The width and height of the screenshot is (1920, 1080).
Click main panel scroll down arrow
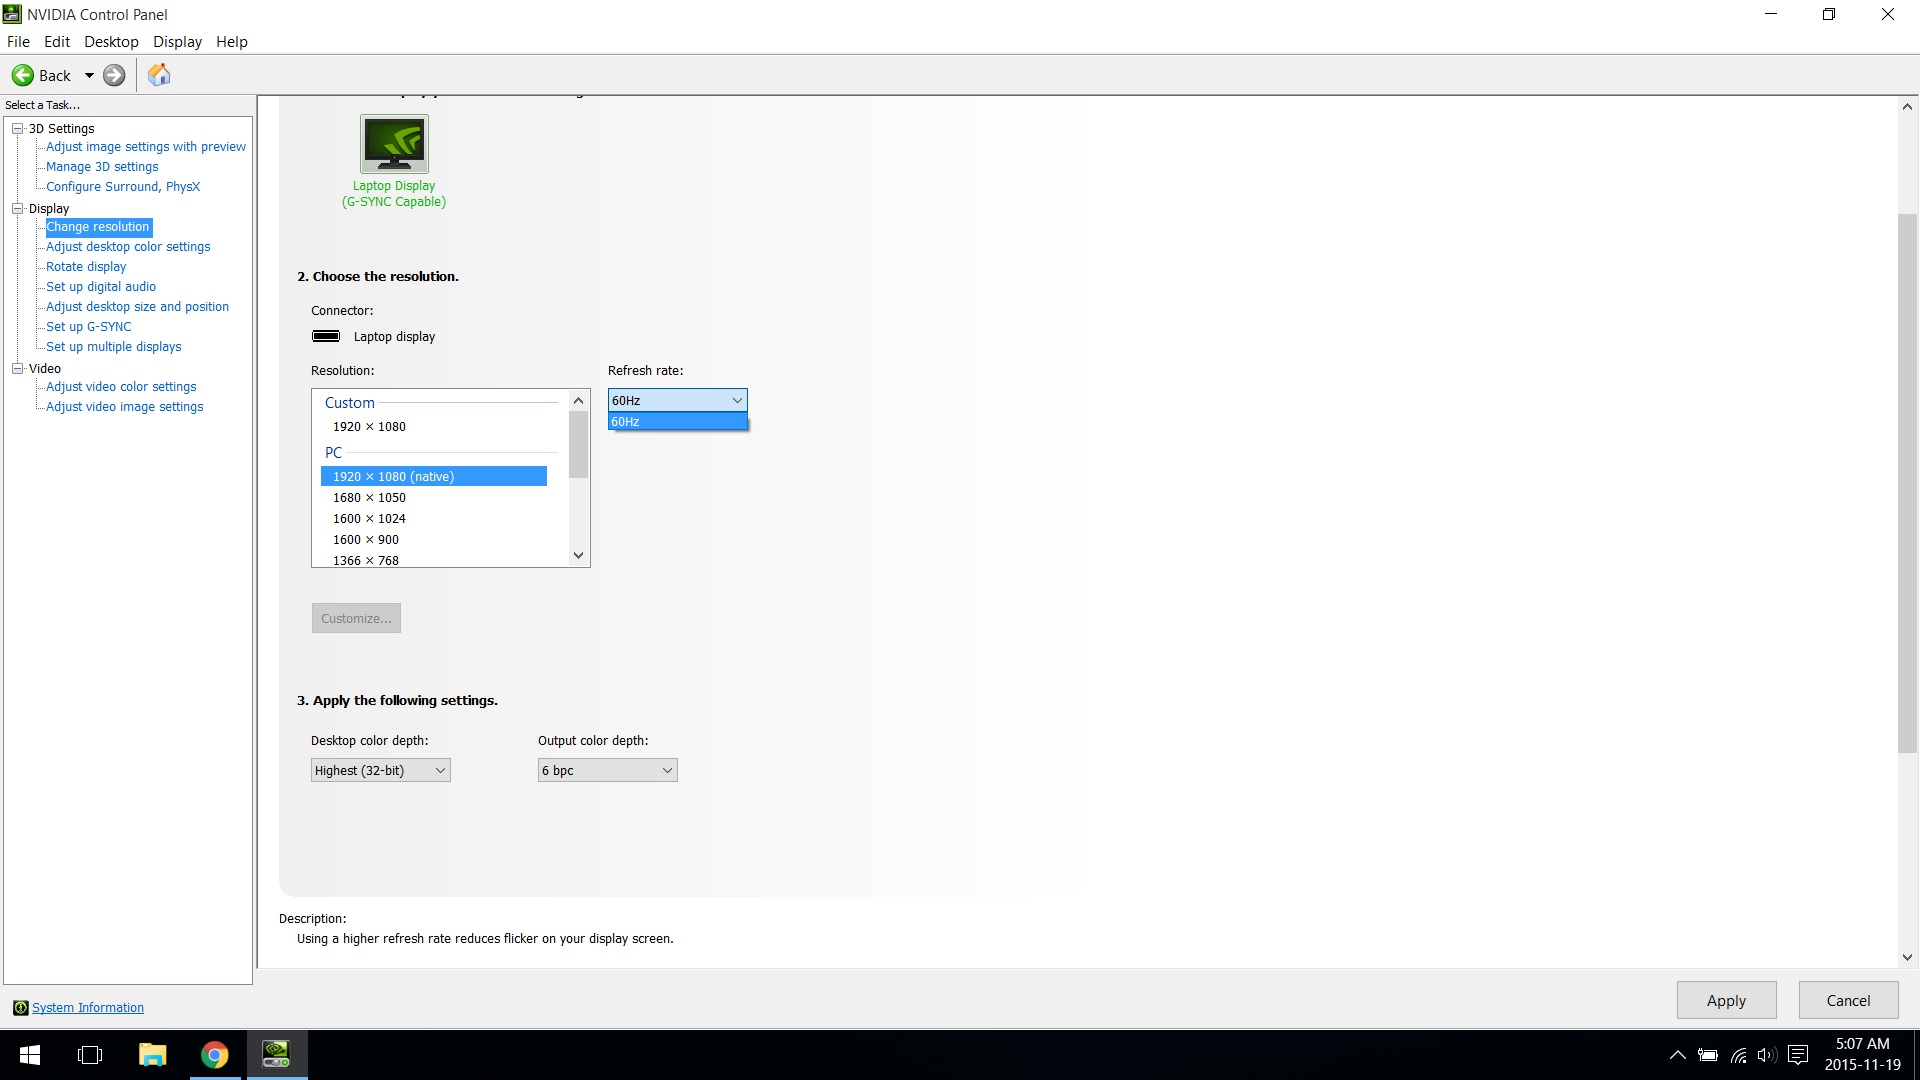click(1907, 957)
